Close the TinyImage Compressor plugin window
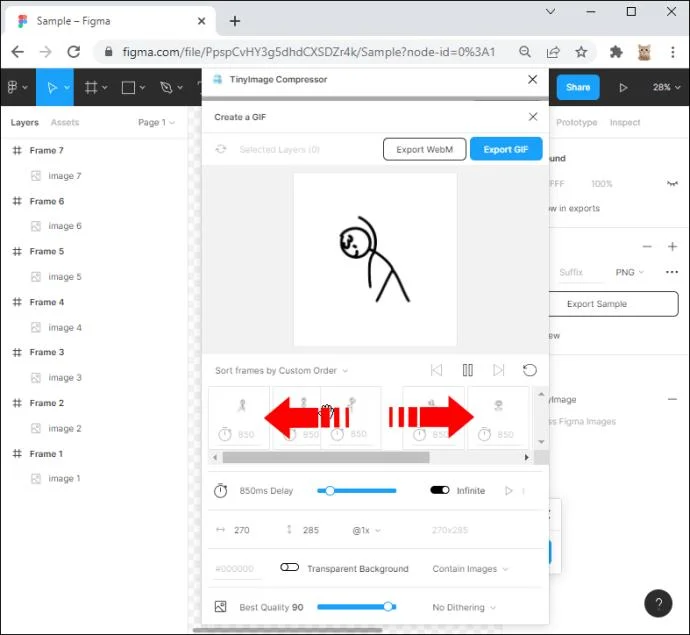Viewport: 690px width, 635px height. (532, 79)
